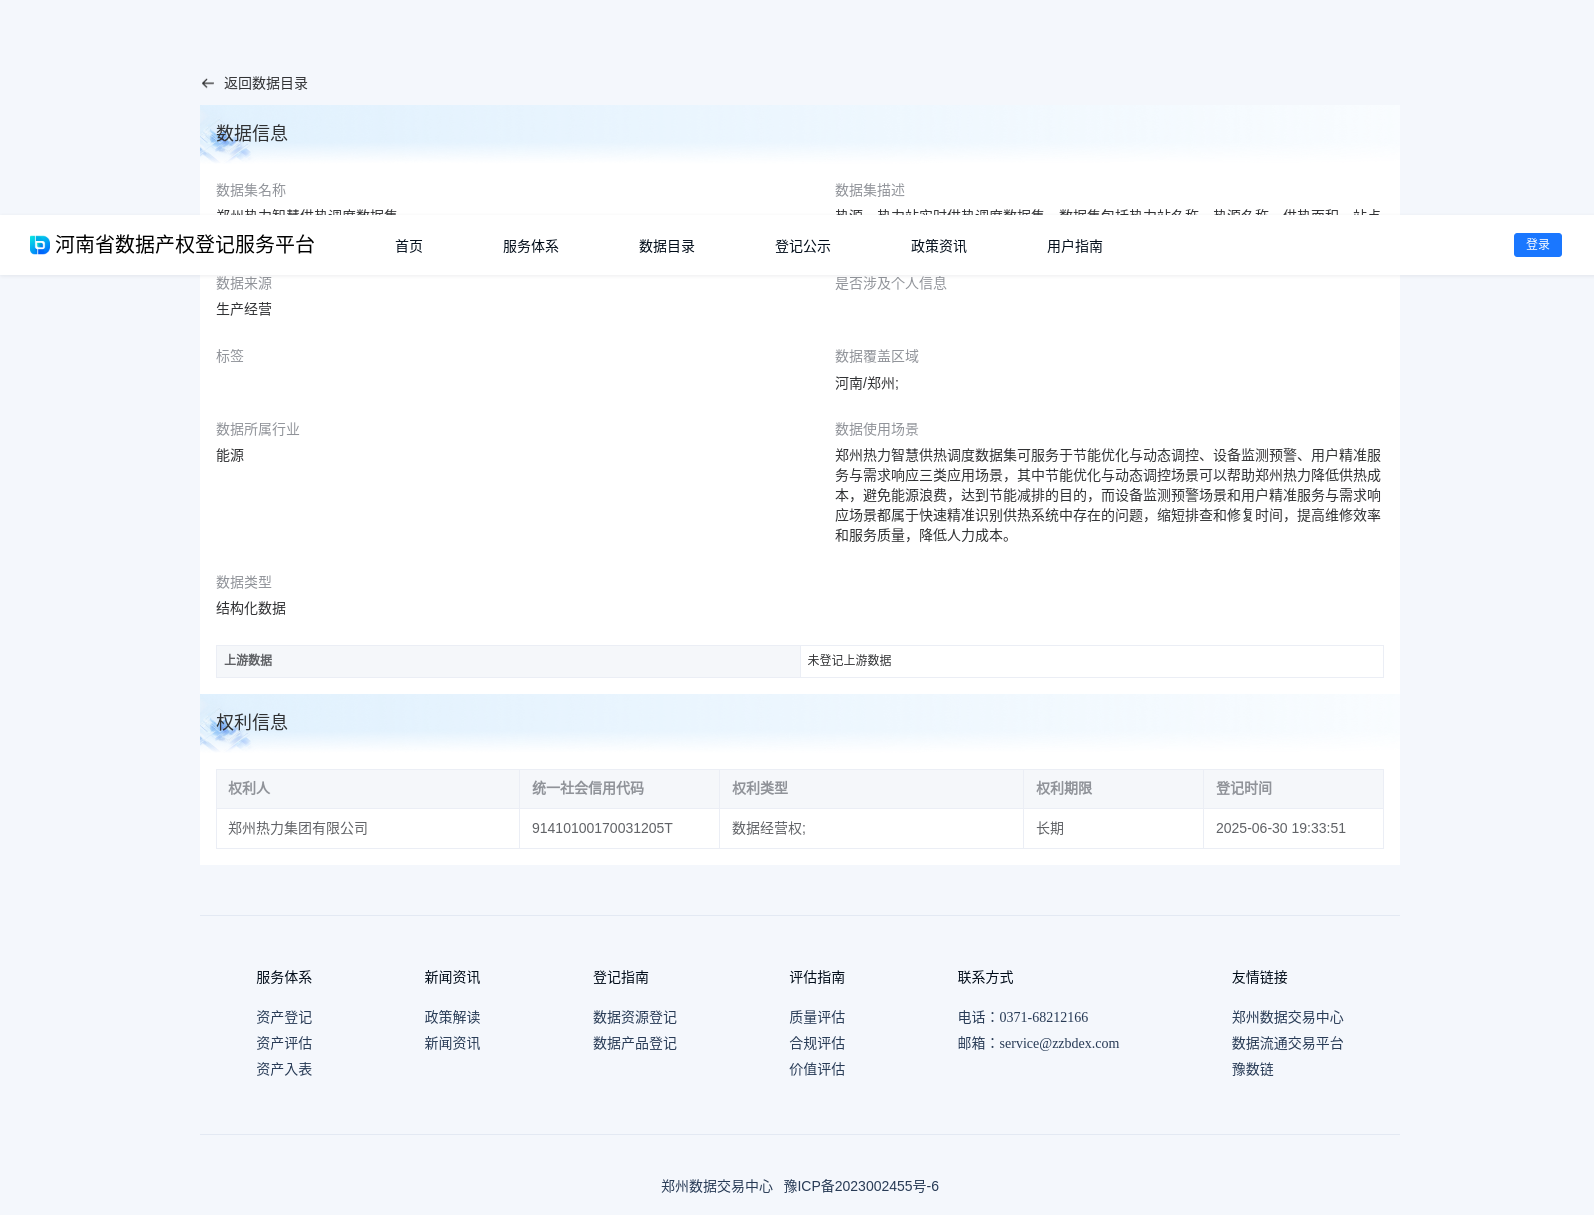Click the ICP record 豫ICP备2023002455号-6
Screen dimensions: 1594x1215
point(861,1186)
